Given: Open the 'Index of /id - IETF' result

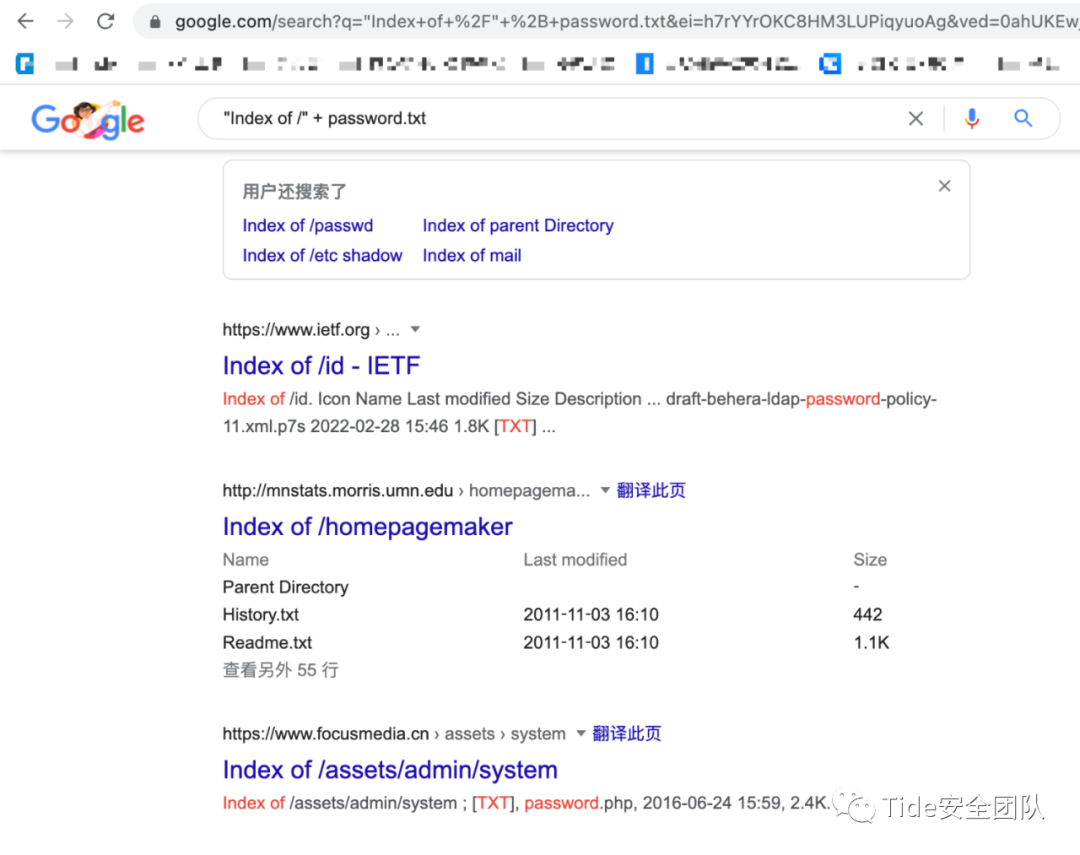Looking at the screenshot, I should click(x=321, y=366).
